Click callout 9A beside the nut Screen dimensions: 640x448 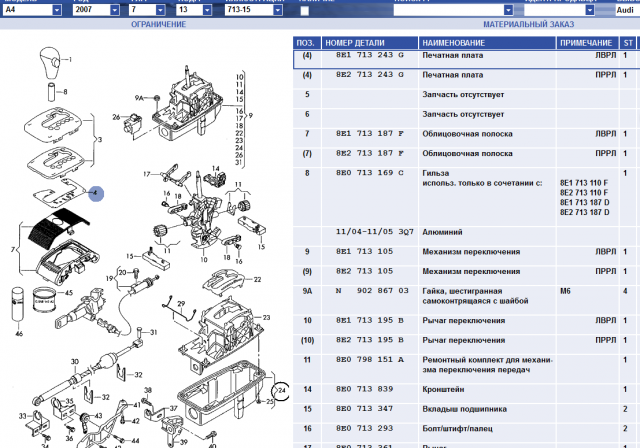point(139,98)
